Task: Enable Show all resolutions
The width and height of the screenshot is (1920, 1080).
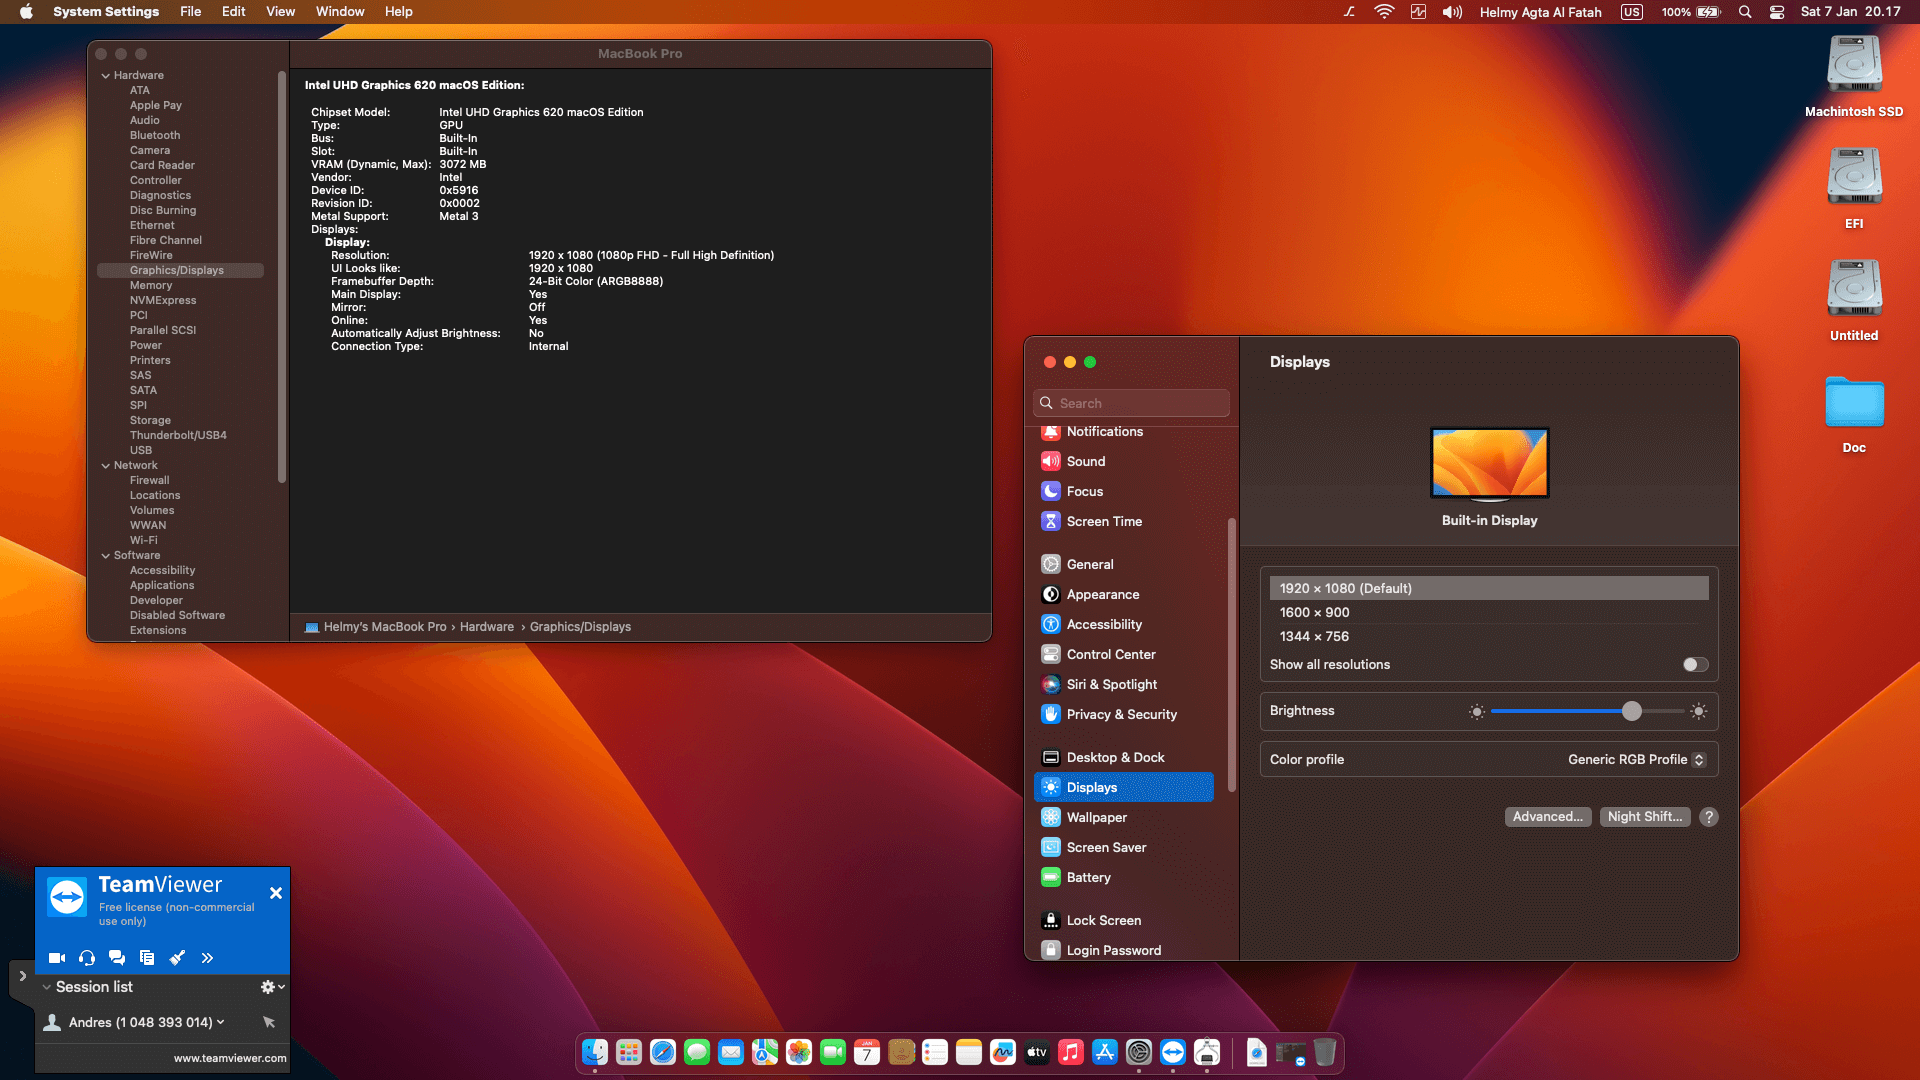Action: click(x=1694, y=664)
